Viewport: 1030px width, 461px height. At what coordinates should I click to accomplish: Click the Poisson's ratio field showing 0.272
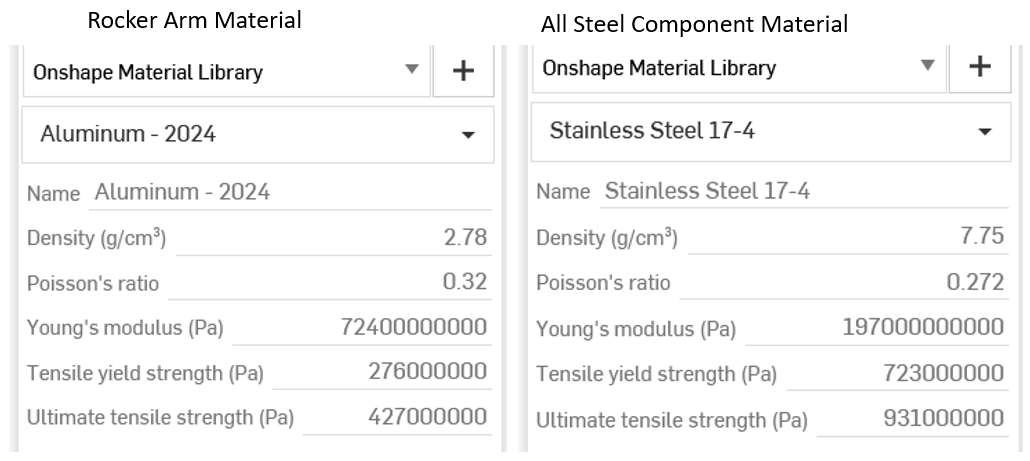click(x=975, y=282)
